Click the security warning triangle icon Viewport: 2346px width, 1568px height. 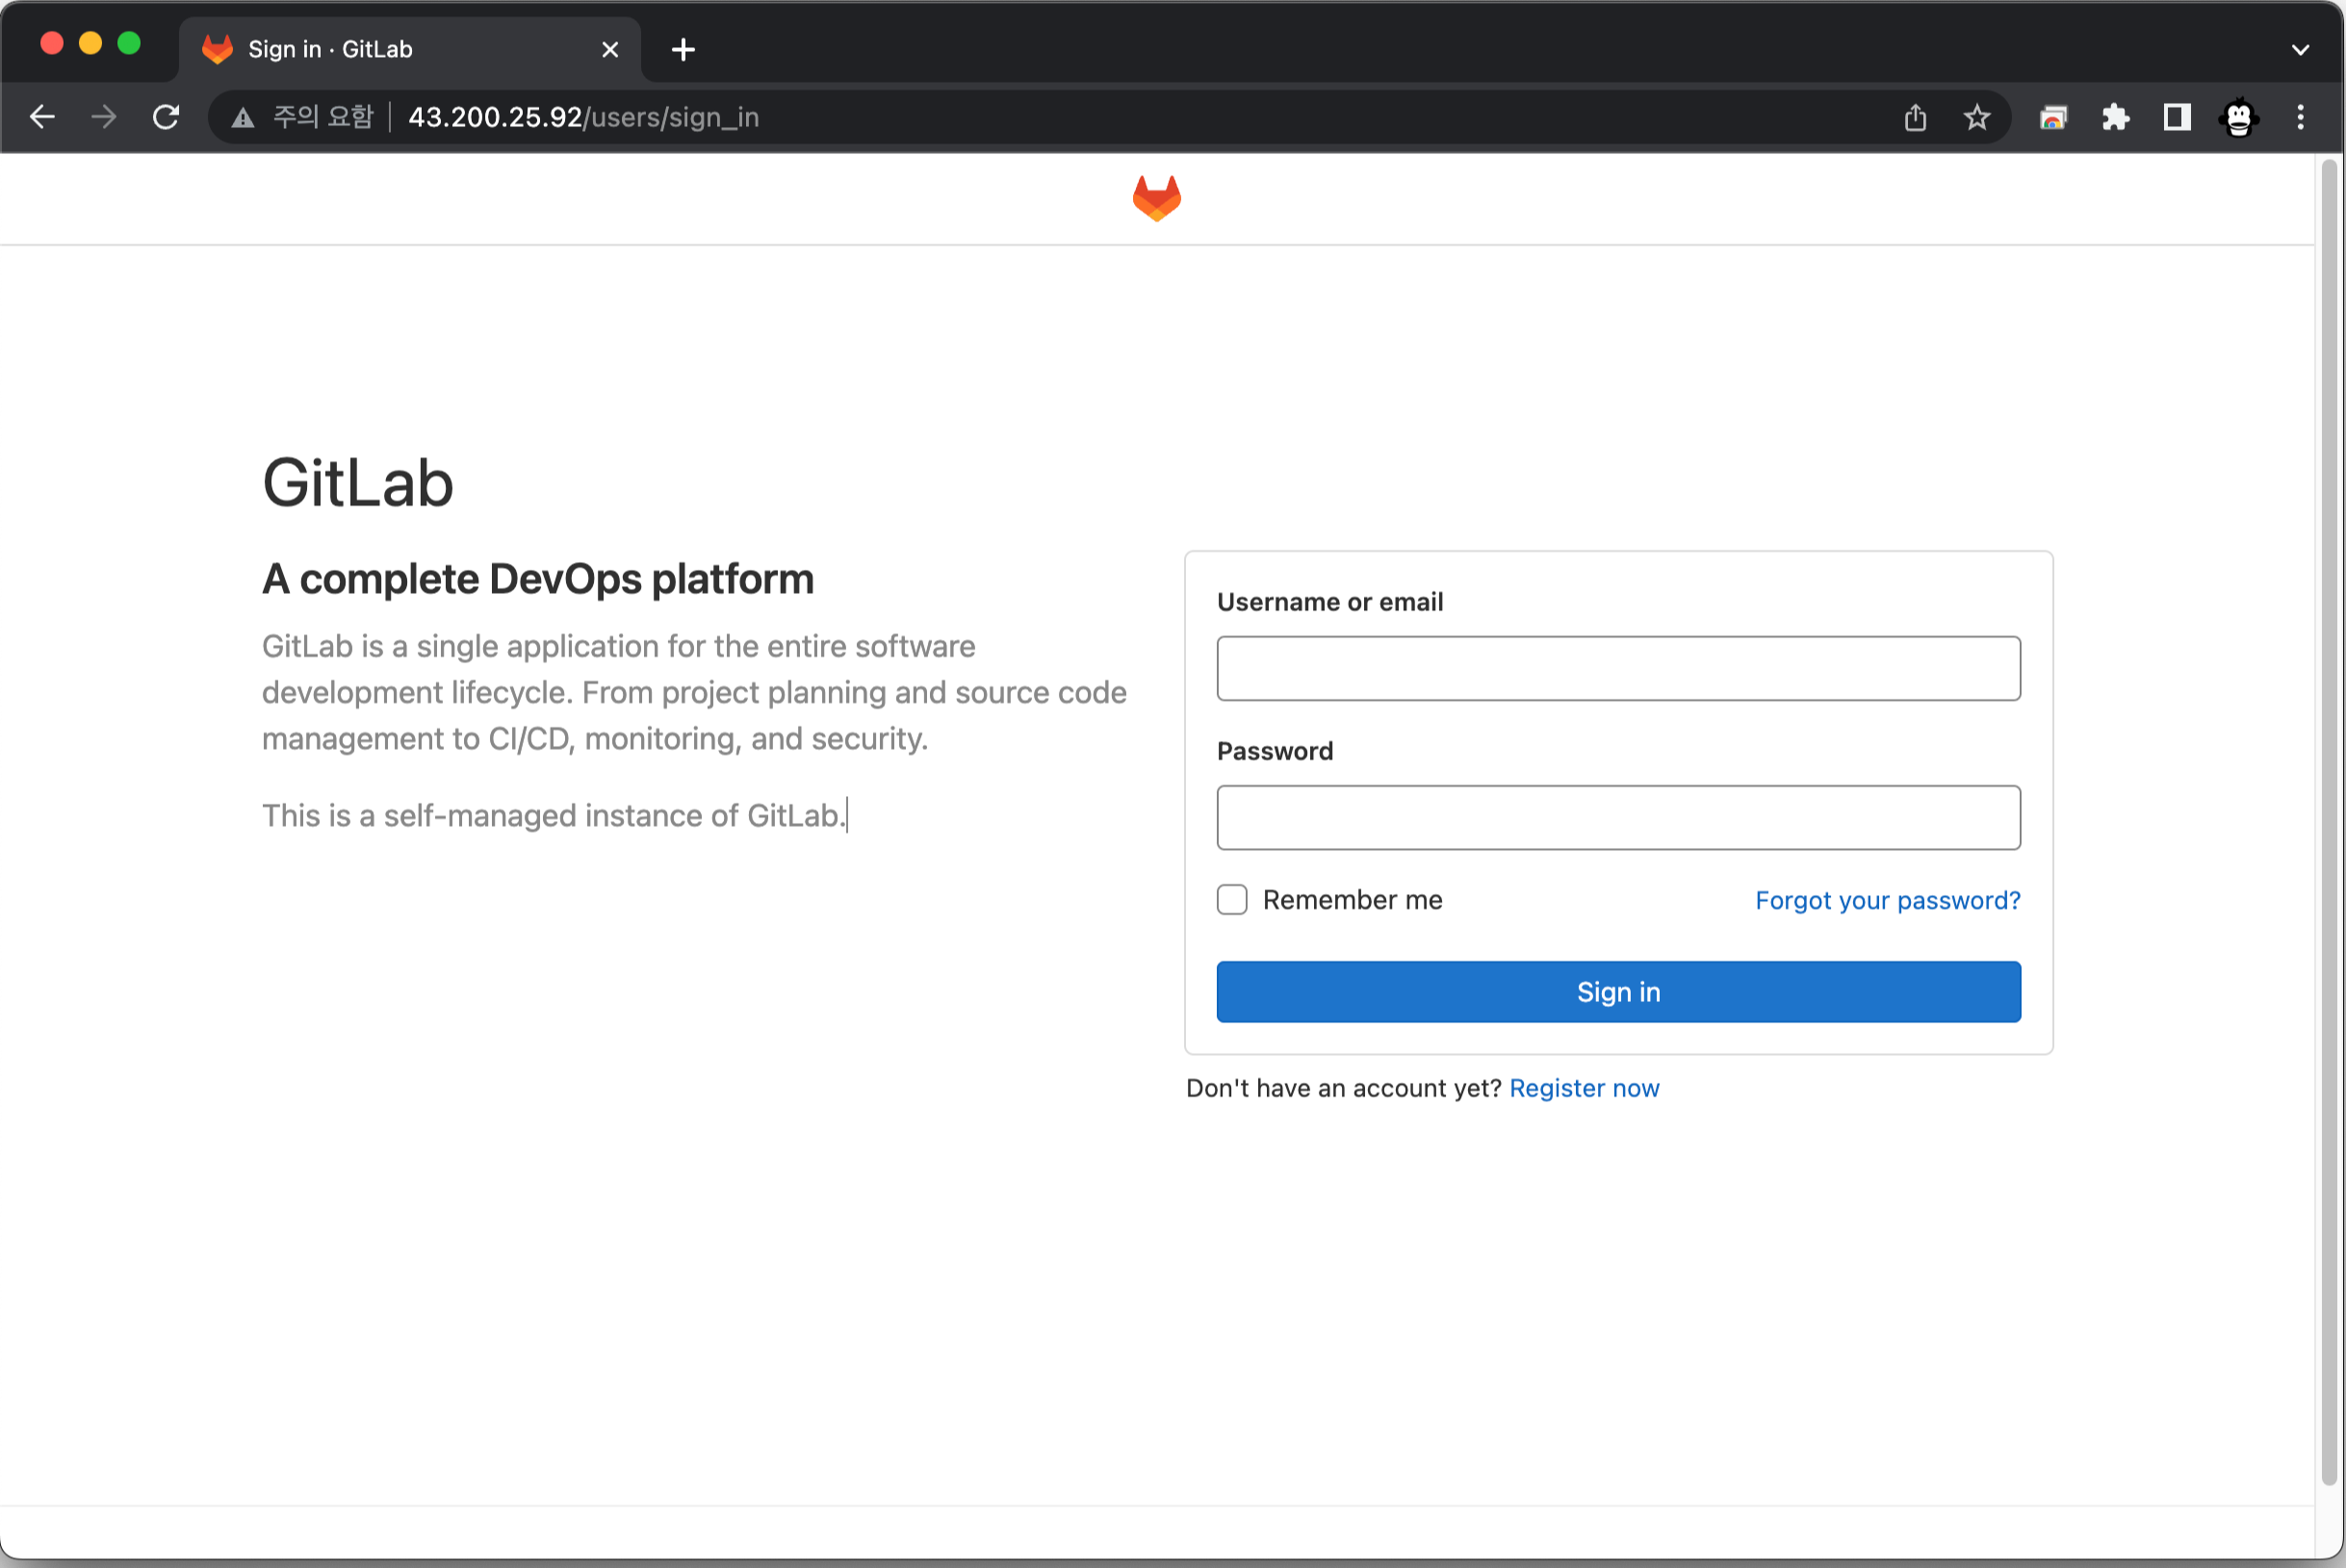click(x=243, y=118)
